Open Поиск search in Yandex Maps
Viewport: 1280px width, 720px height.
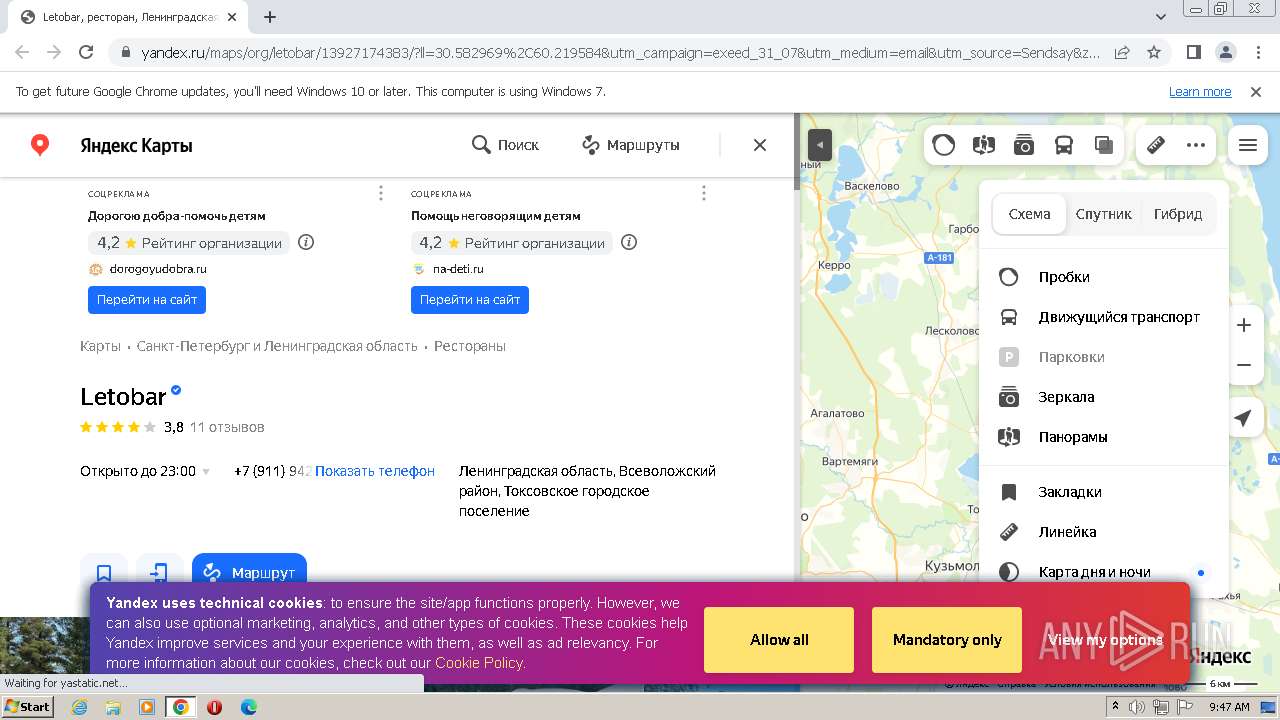pyautogui.click(x=505, y=145)
